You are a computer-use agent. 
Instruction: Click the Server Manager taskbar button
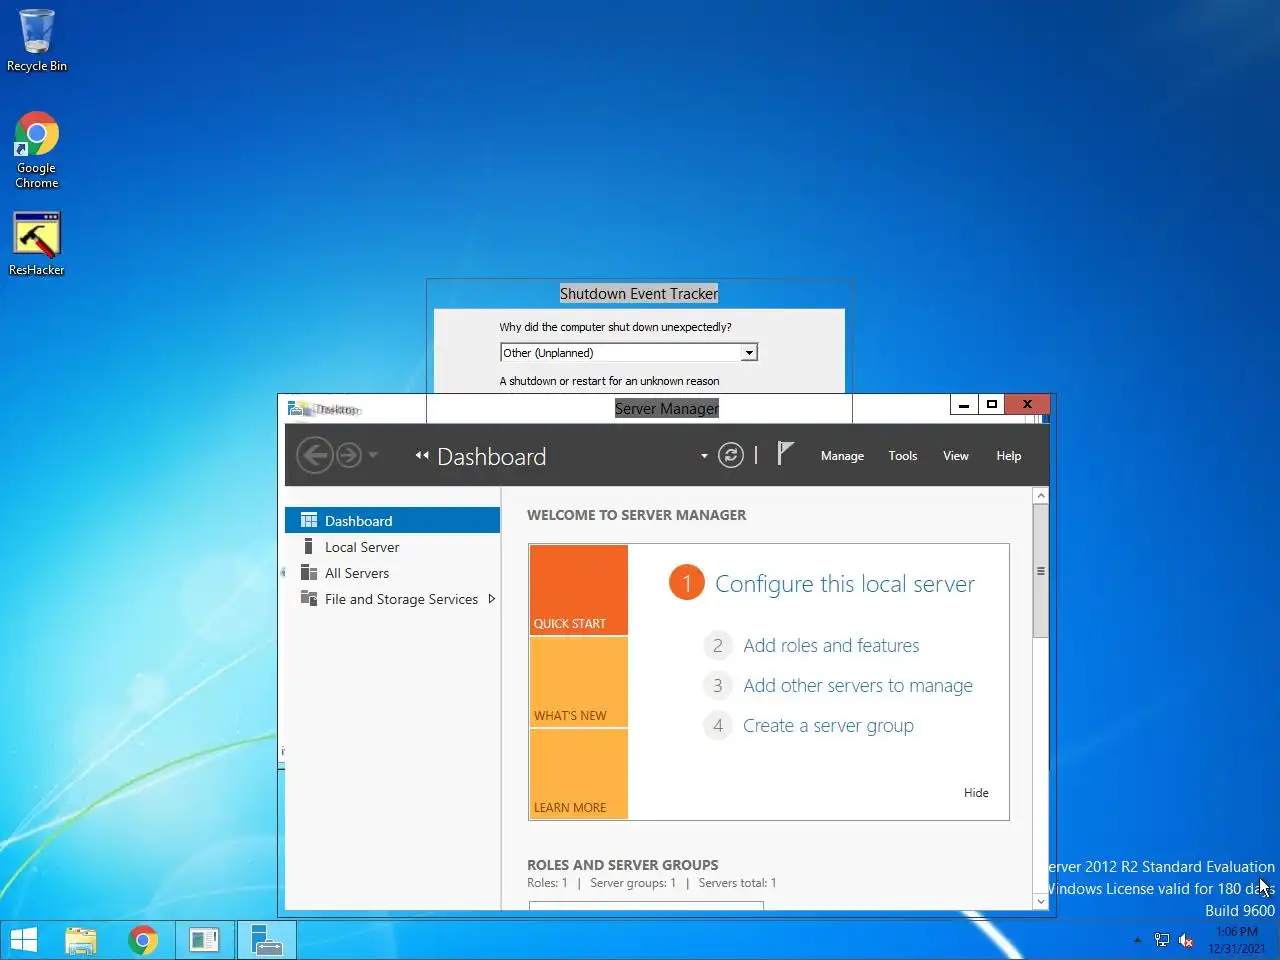[x=267, y=940]
